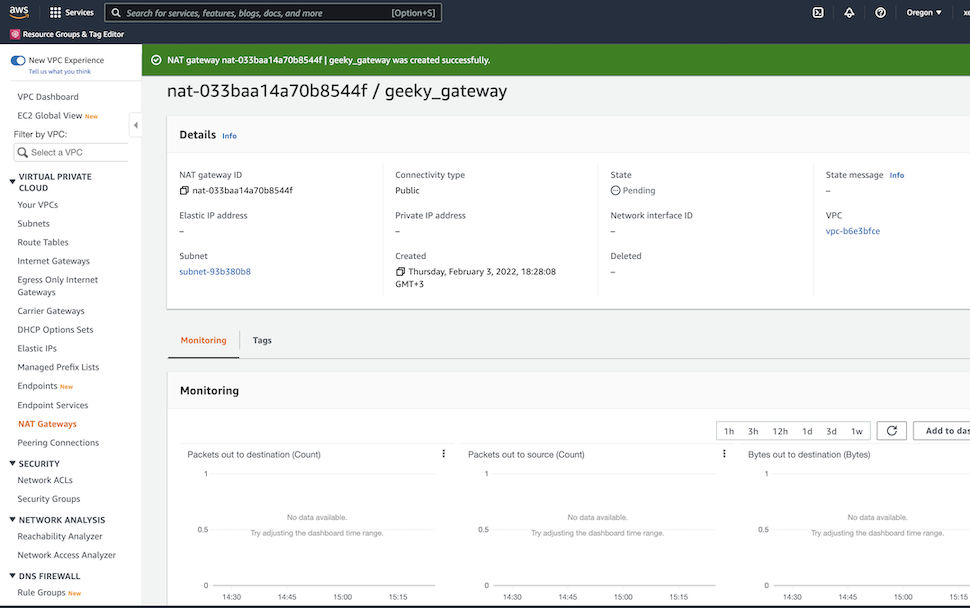Open the Select a VPC filter

[x=71, y=152]
